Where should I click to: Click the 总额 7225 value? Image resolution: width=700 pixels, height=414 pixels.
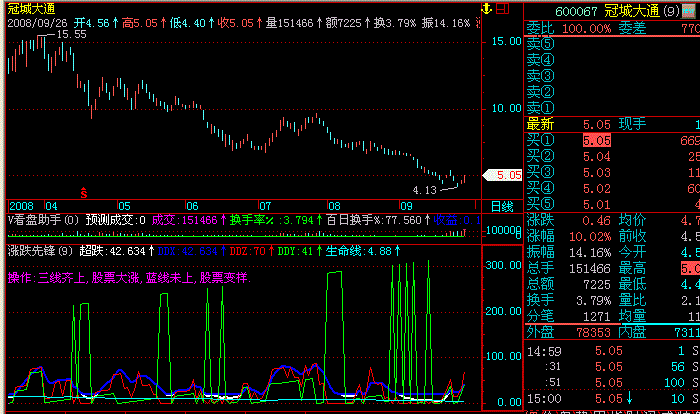597,284
